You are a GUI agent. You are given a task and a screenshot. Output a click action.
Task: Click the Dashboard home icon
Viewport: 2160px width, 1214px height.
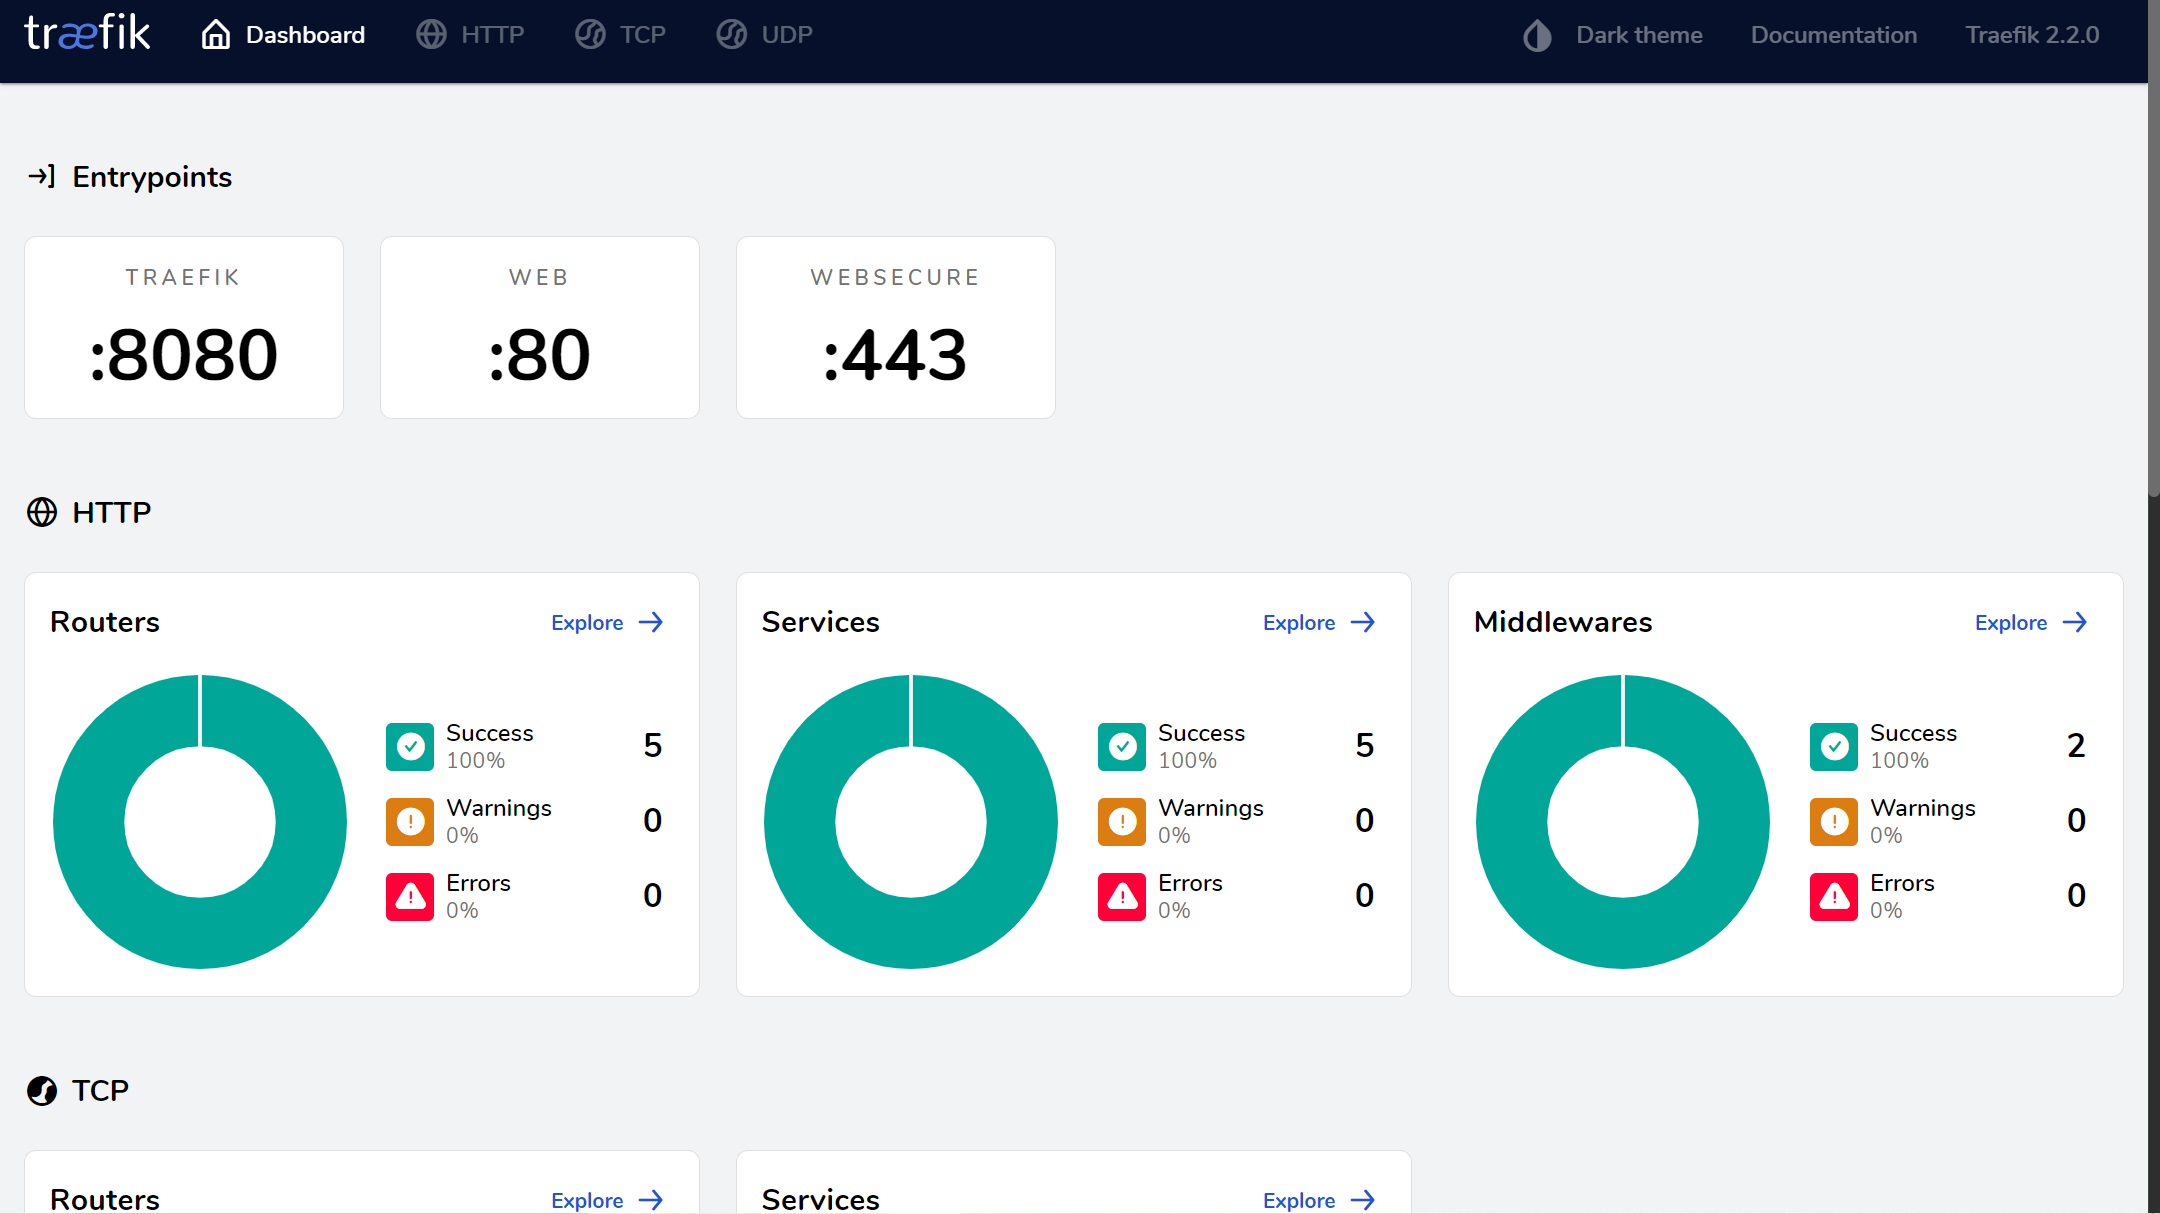(x=216, y=35)
